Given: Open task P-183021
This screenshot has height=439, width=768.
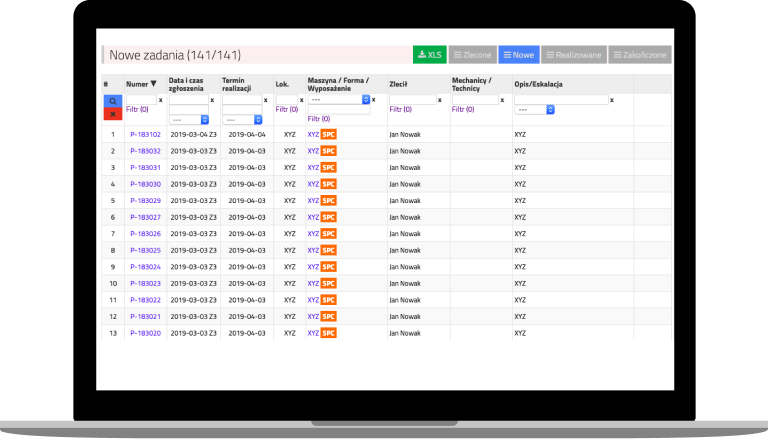Looking at the screenshot, I should [x=145, y=317].
